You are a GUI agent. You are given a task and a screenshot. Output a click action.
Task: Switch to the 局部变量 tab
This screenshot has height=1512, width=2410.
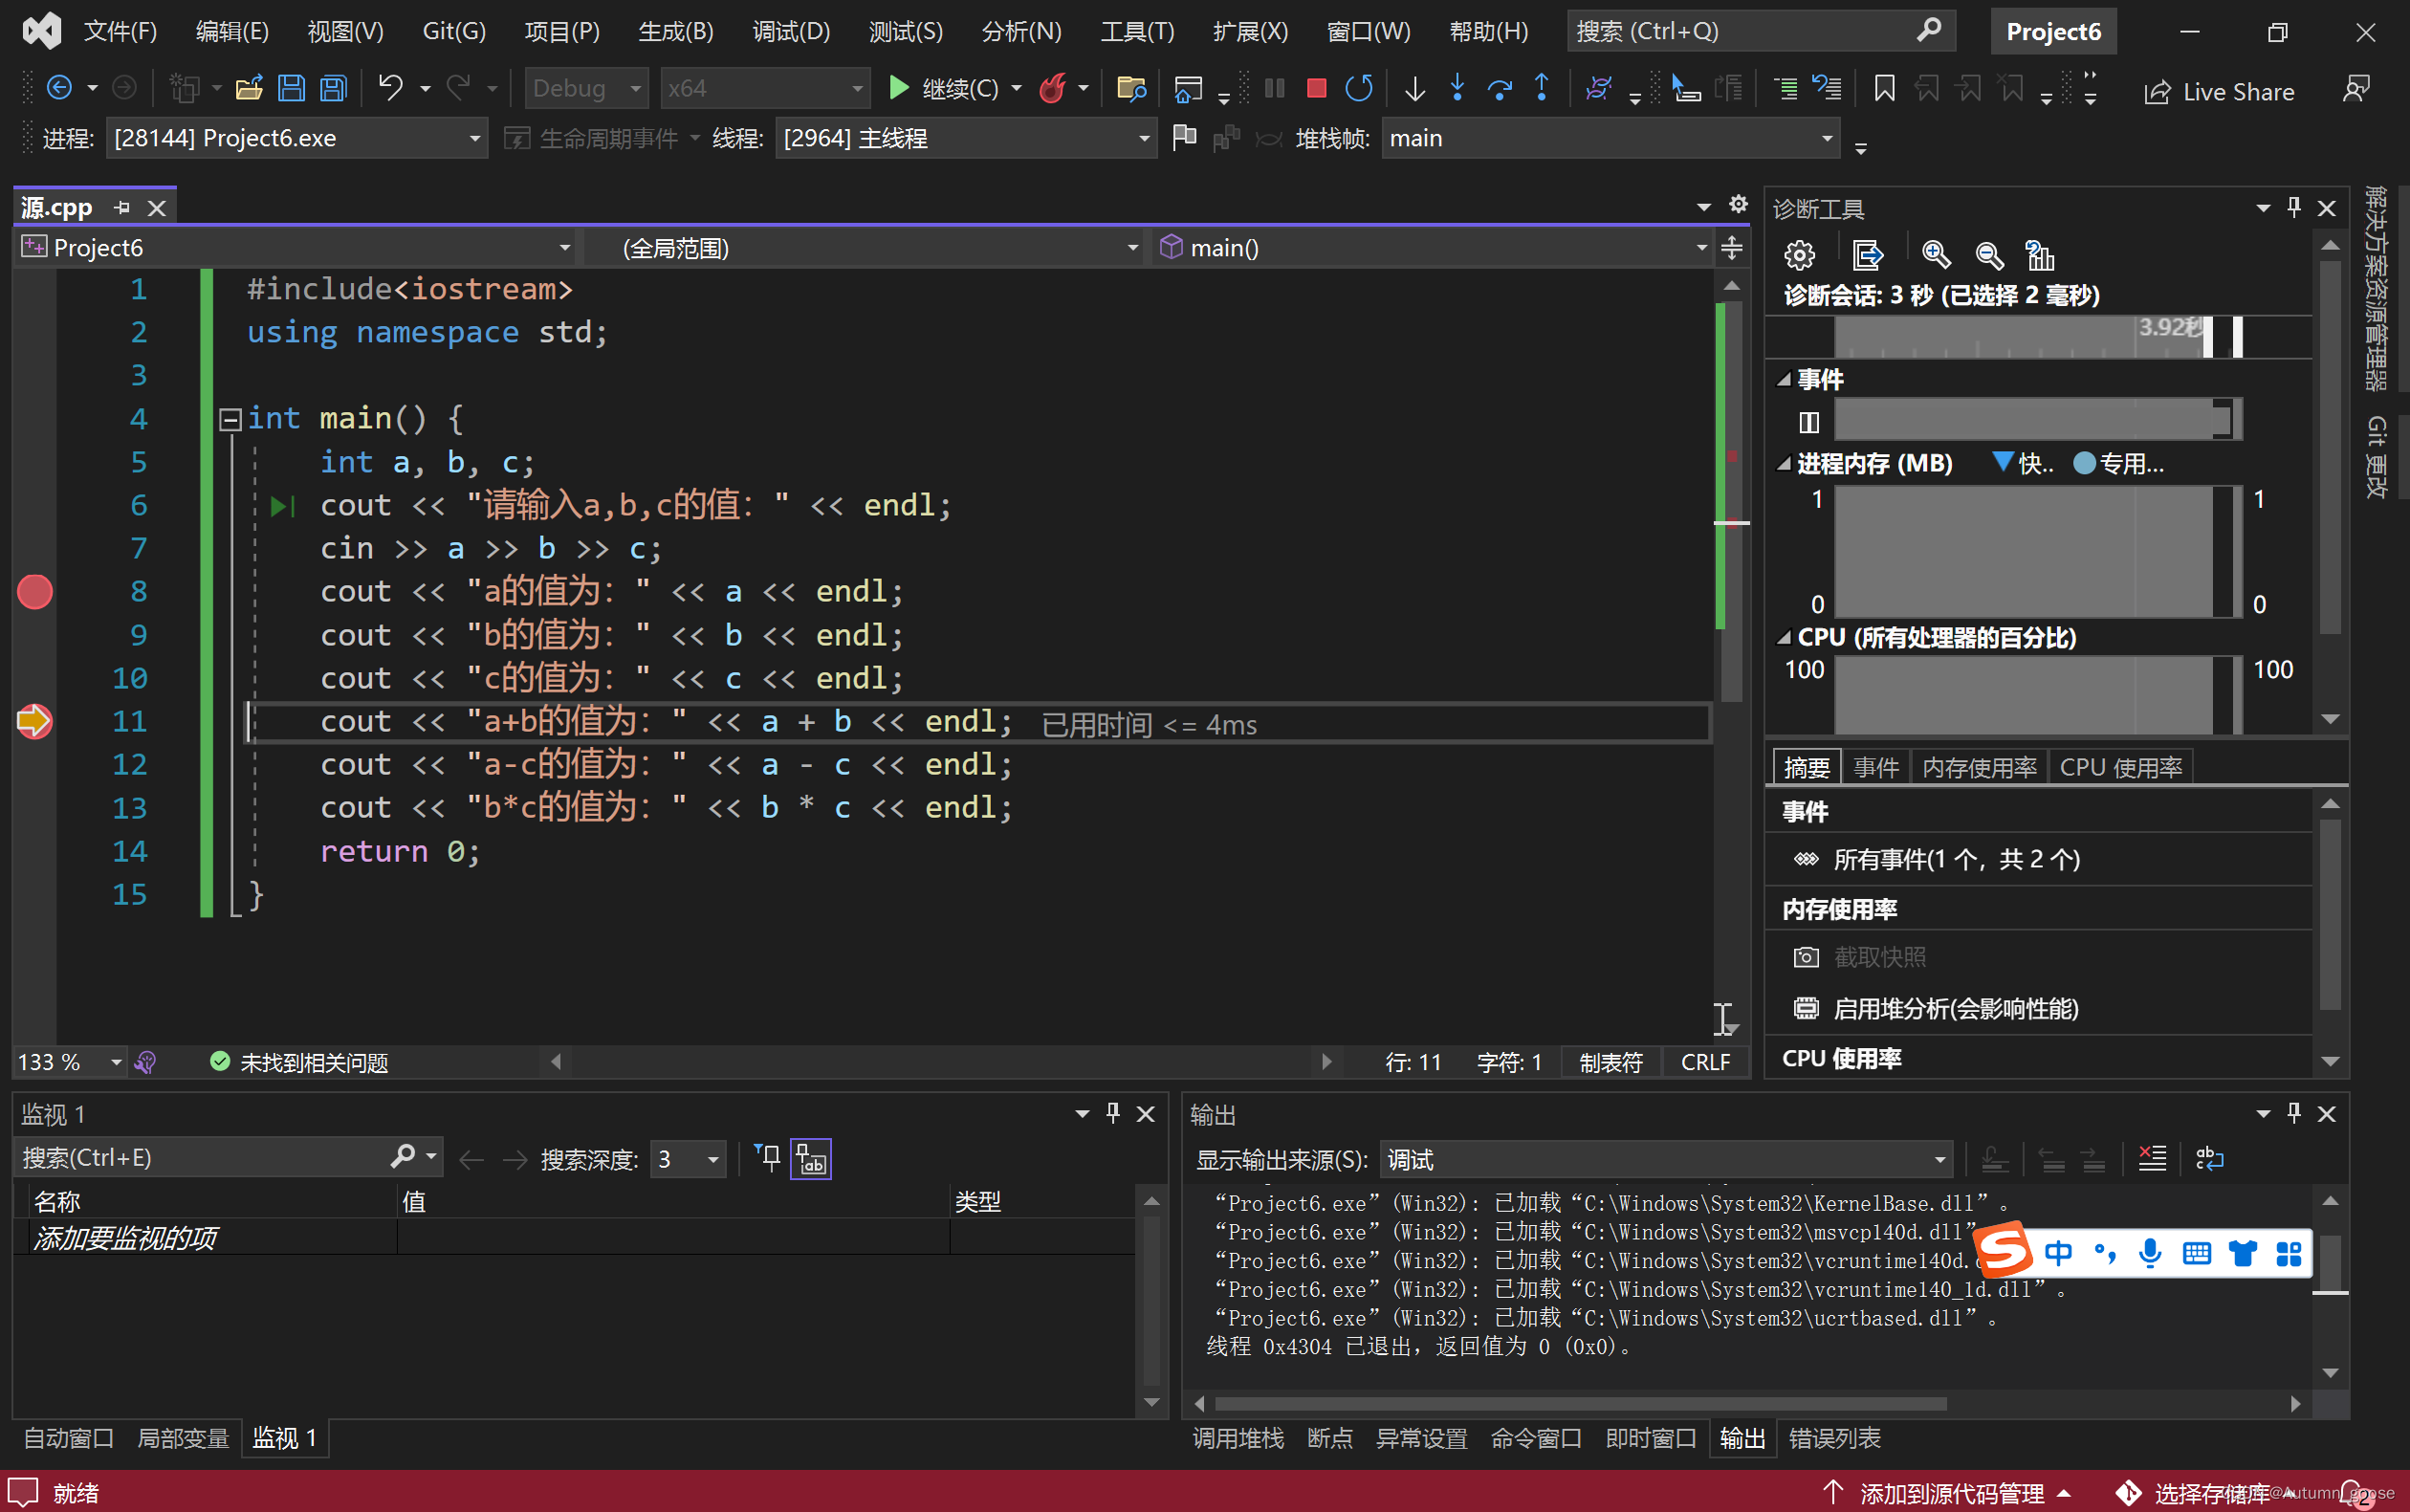coord(182,1438)
